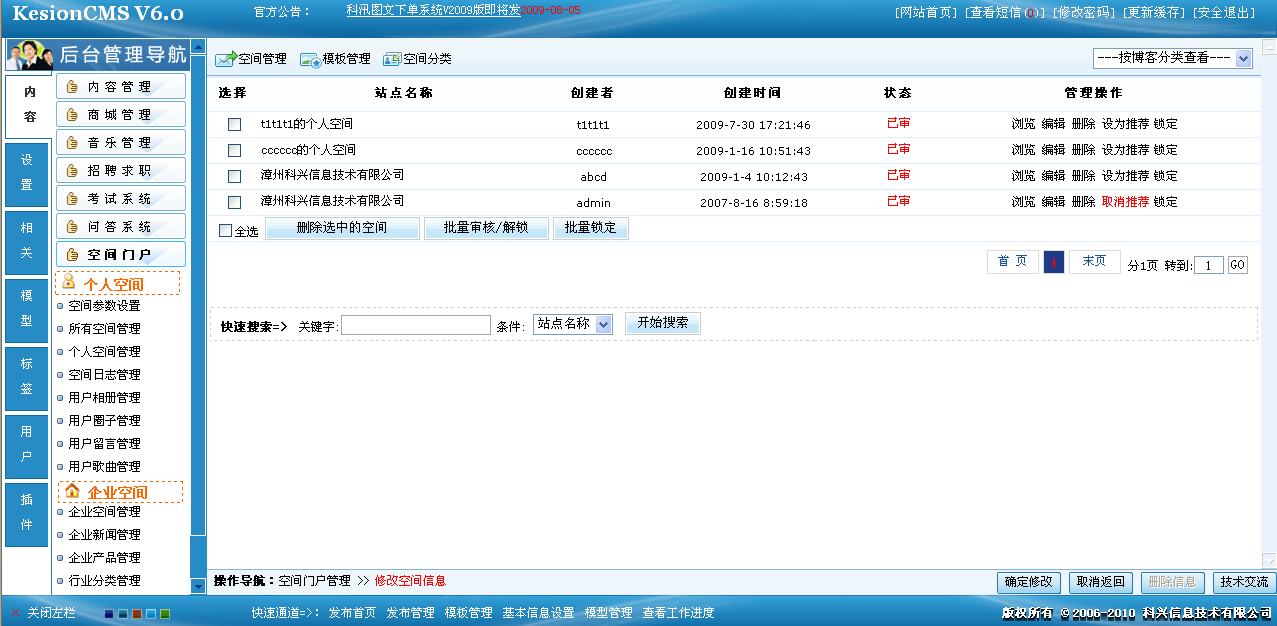Click the 个人空间 user icon
This screenshot has height=626, width=1277.
70,283
